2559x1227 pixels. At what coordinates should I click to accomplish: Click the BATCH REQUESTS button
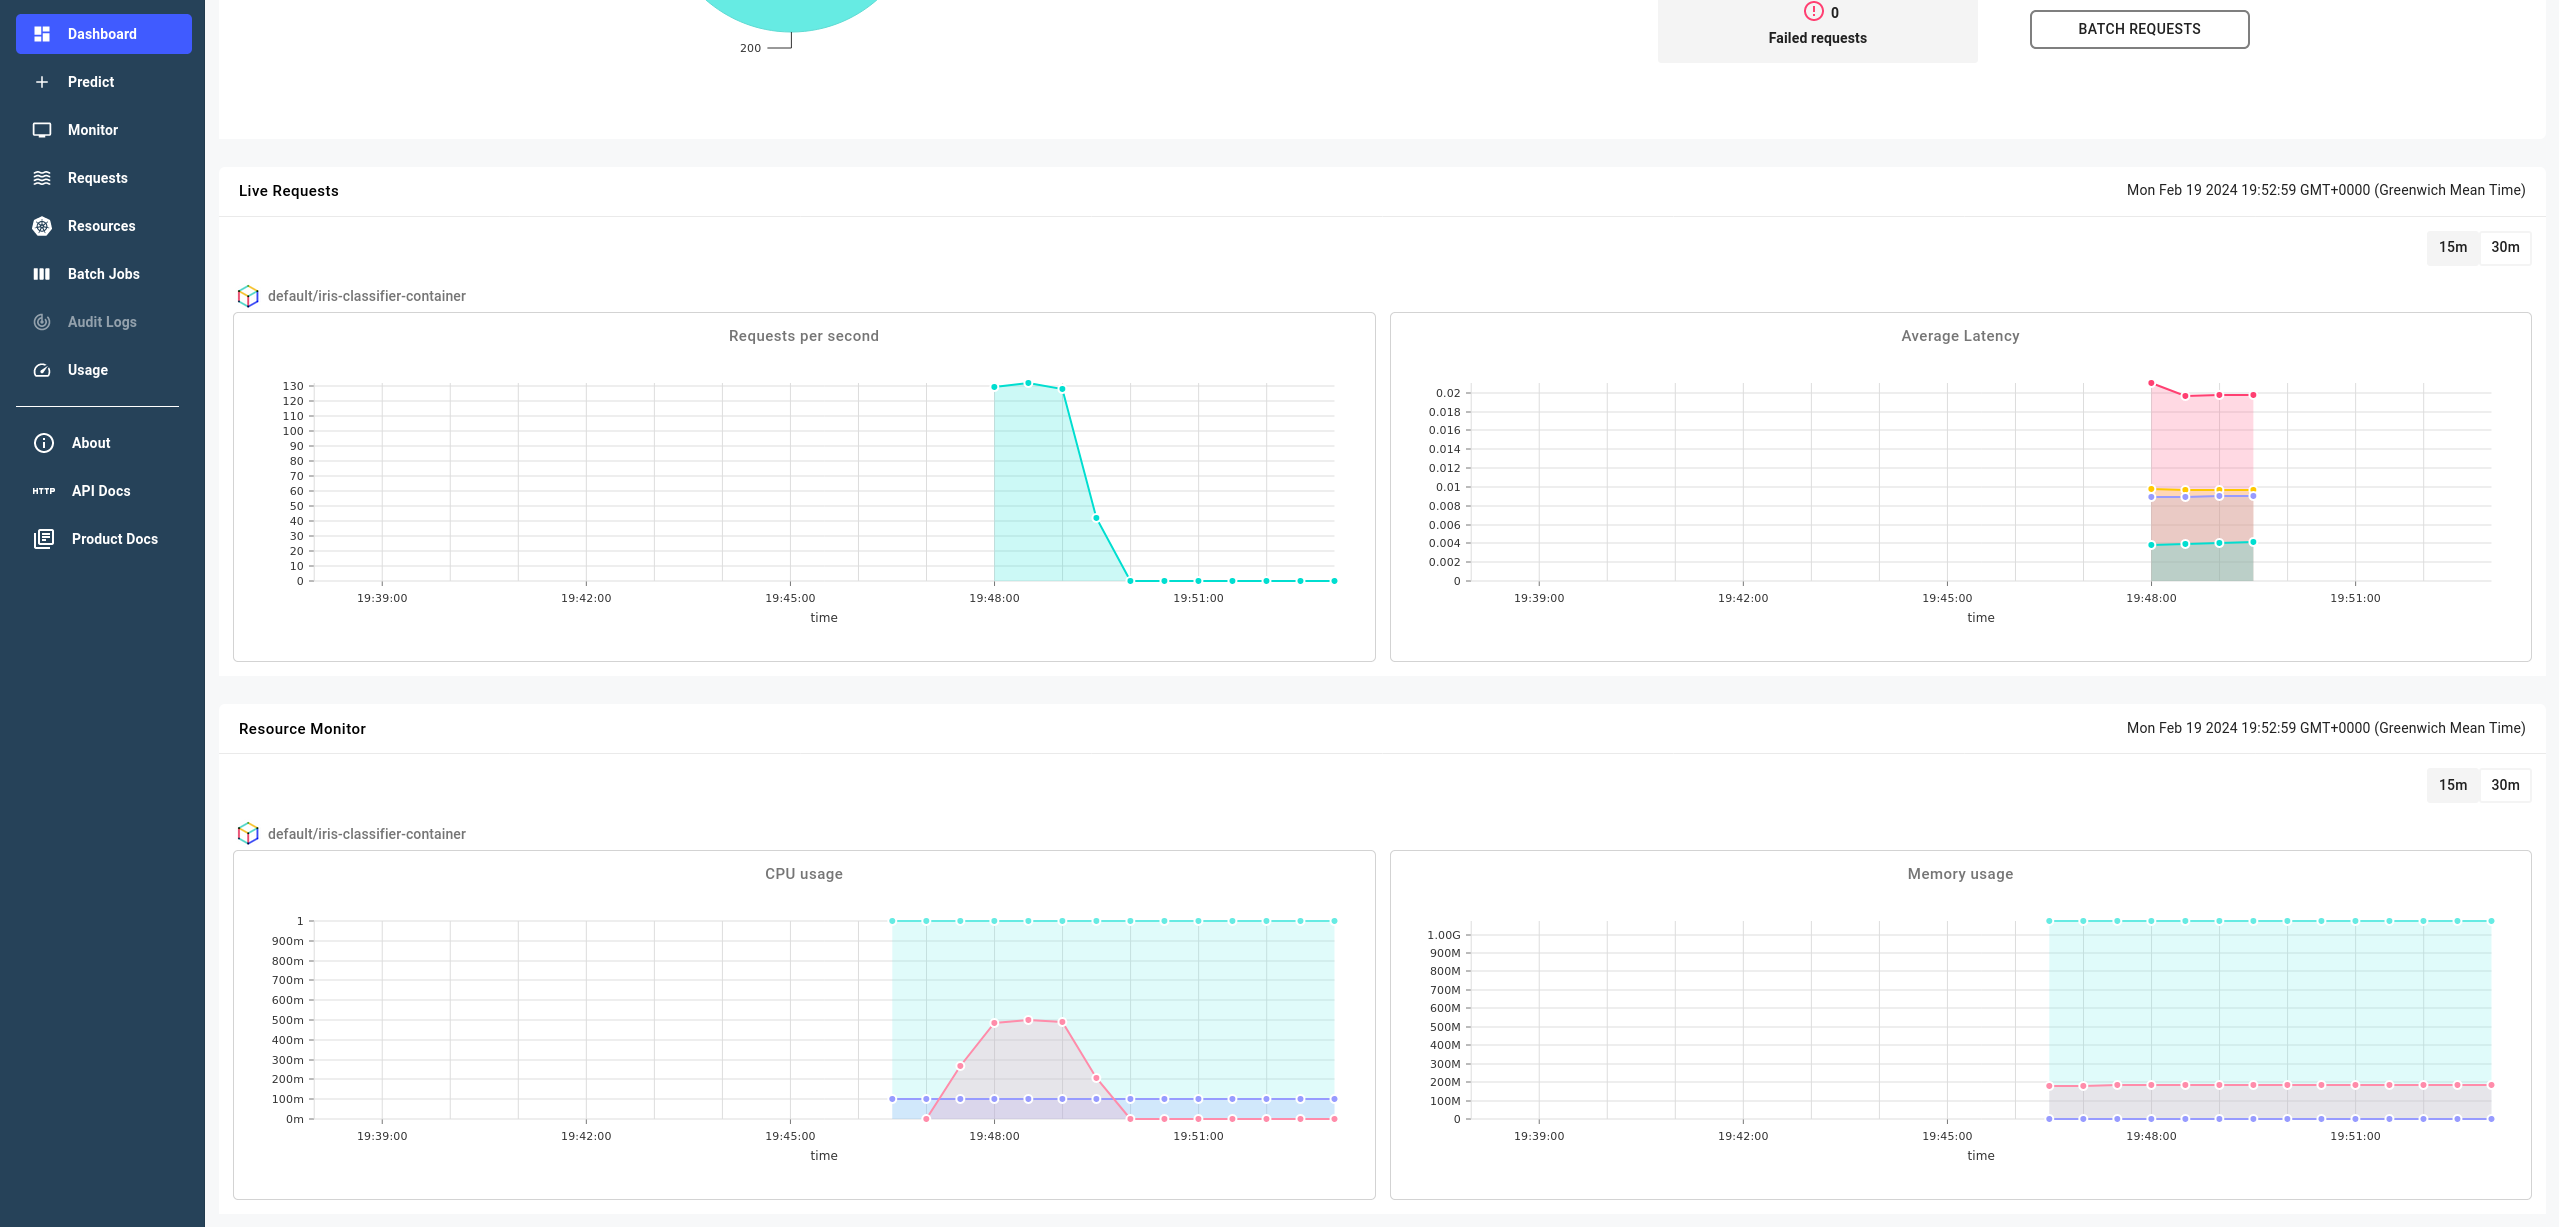tap(2139, 29)
